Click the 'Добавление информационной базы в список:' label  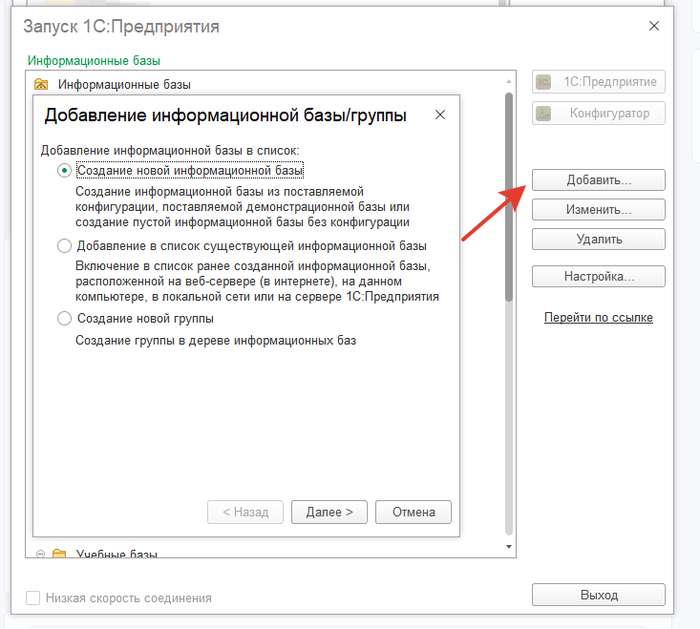(170, 150)
